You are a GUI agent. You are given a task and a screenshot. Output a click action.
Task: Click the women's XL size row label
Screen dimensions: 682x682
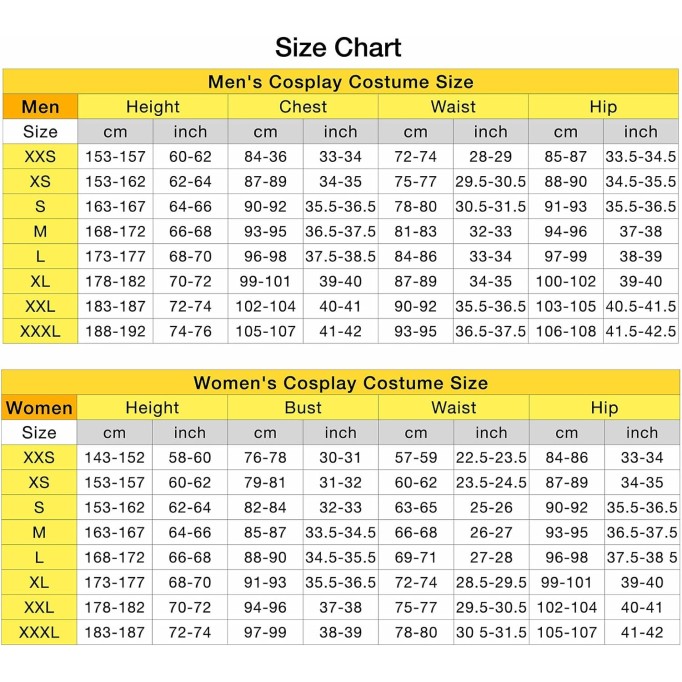point(40,583)
